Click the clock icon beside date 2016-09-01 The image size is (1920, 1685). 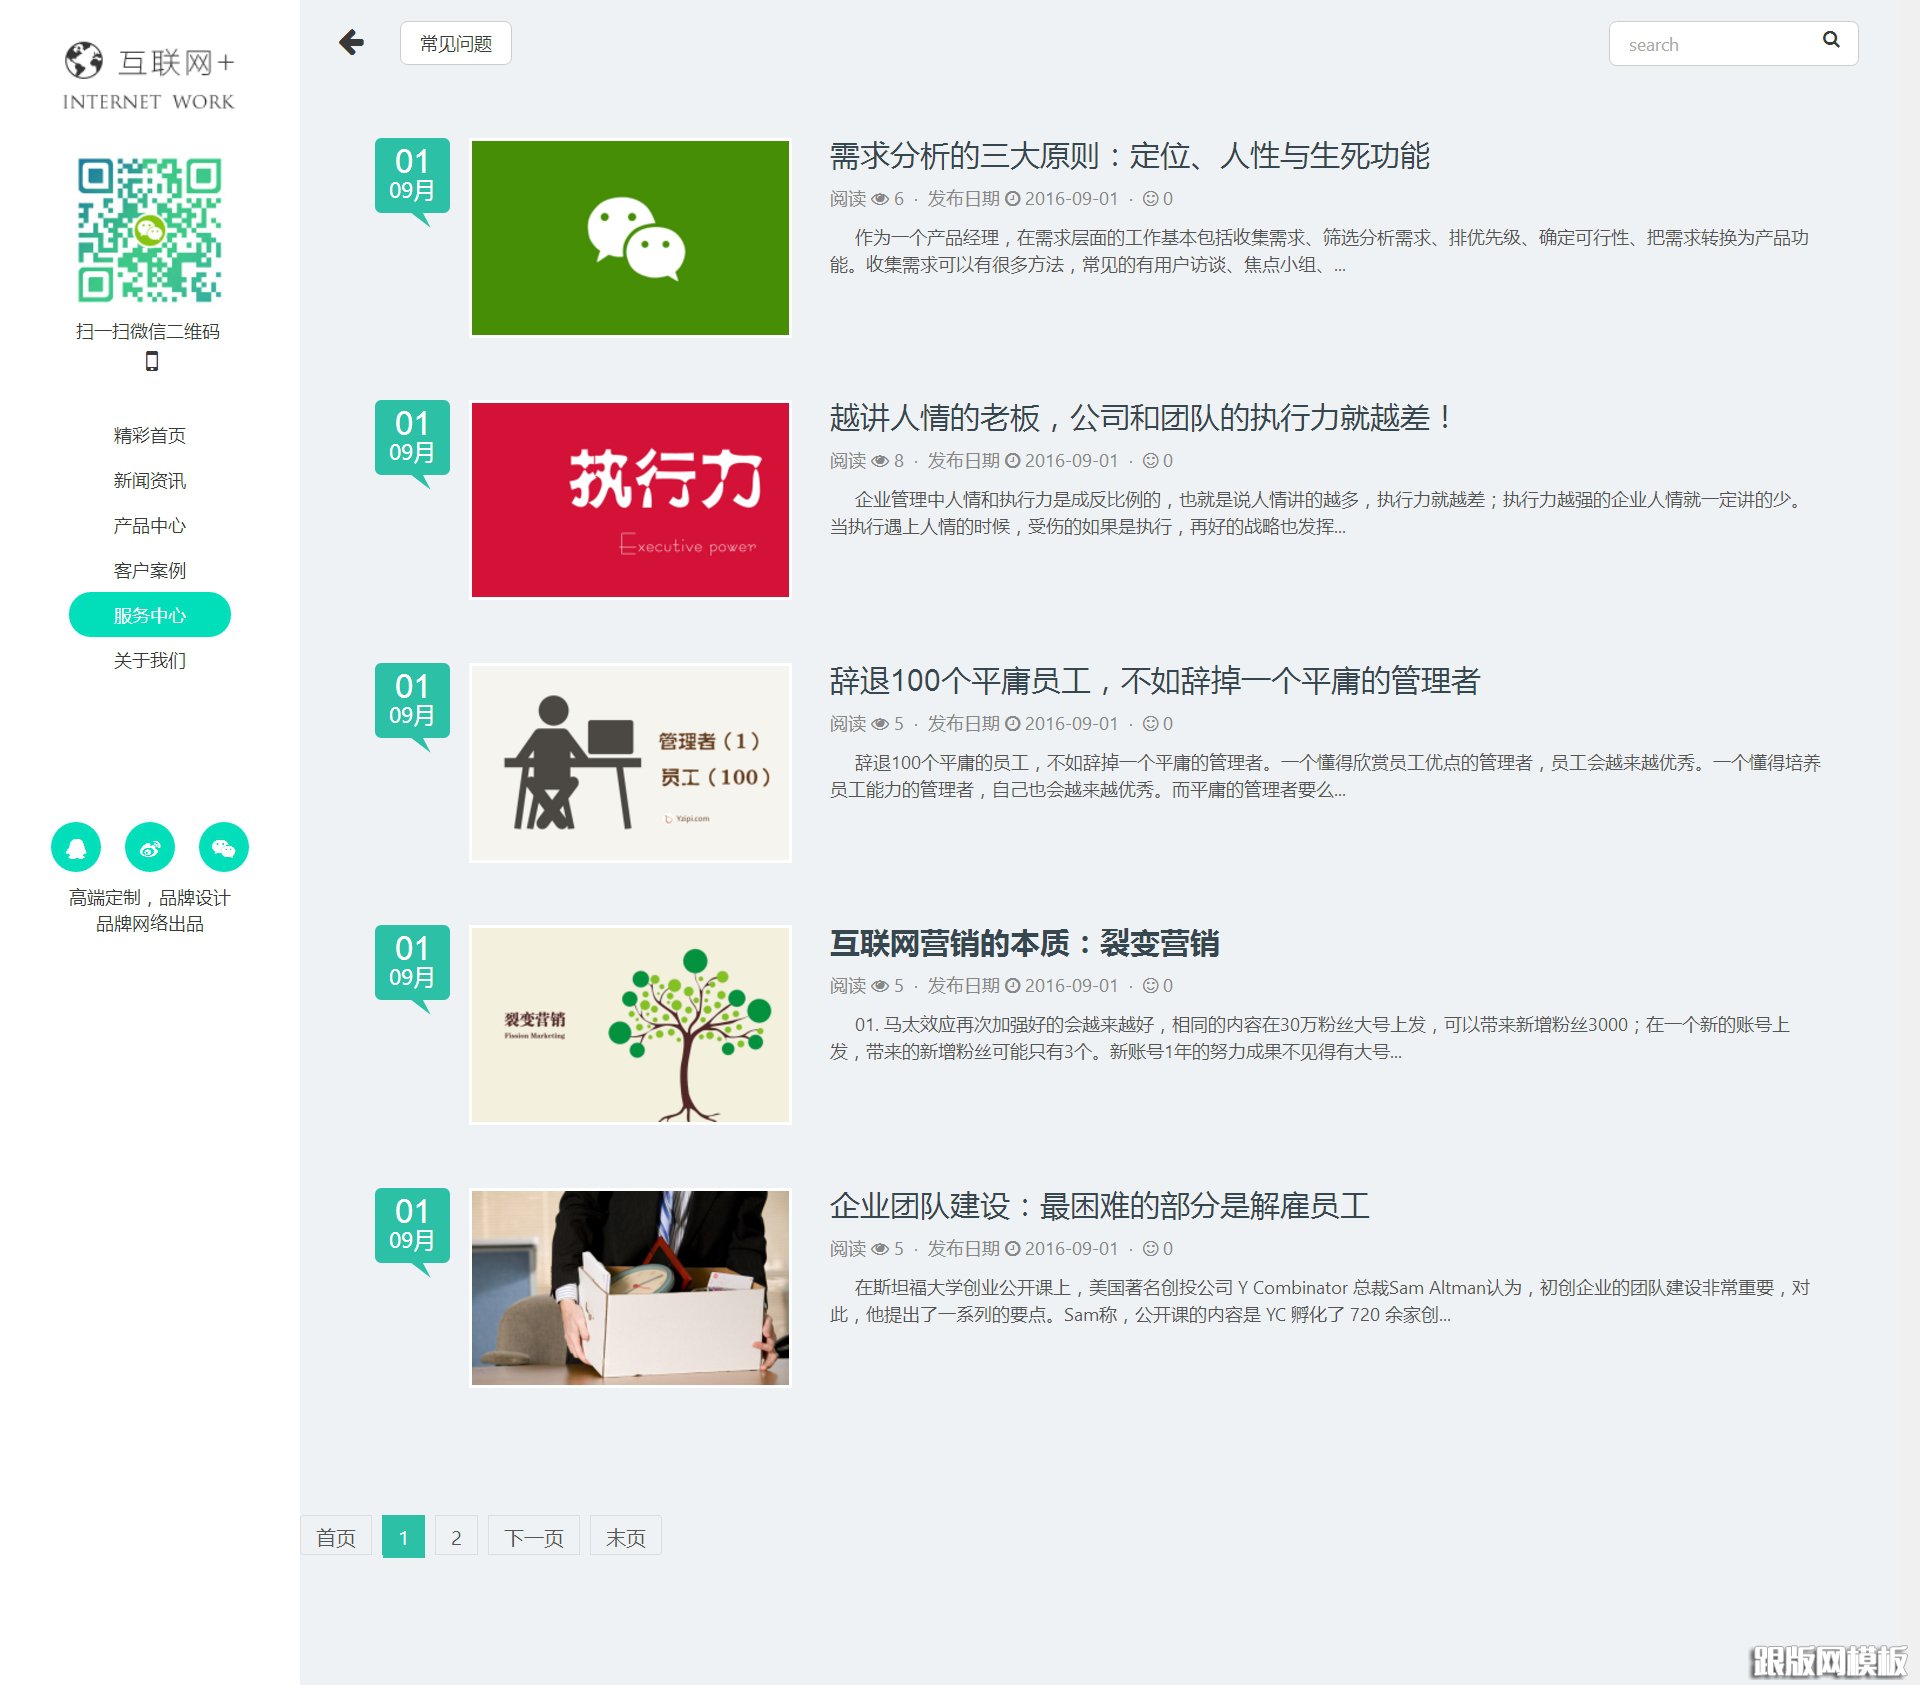click(1013, 461)
